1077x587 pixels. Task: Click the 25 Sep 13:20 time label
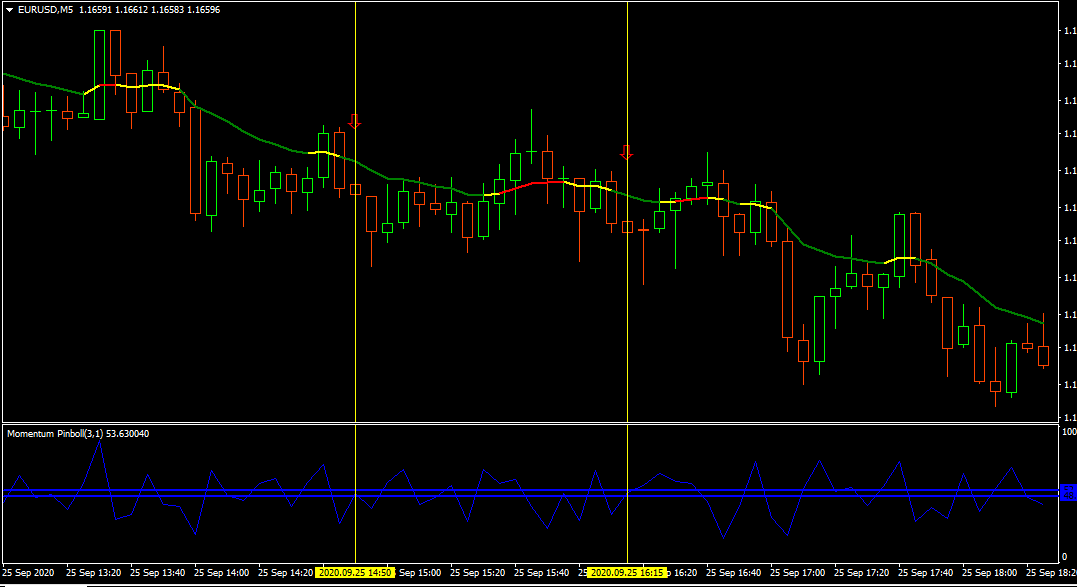coord(93,573)
